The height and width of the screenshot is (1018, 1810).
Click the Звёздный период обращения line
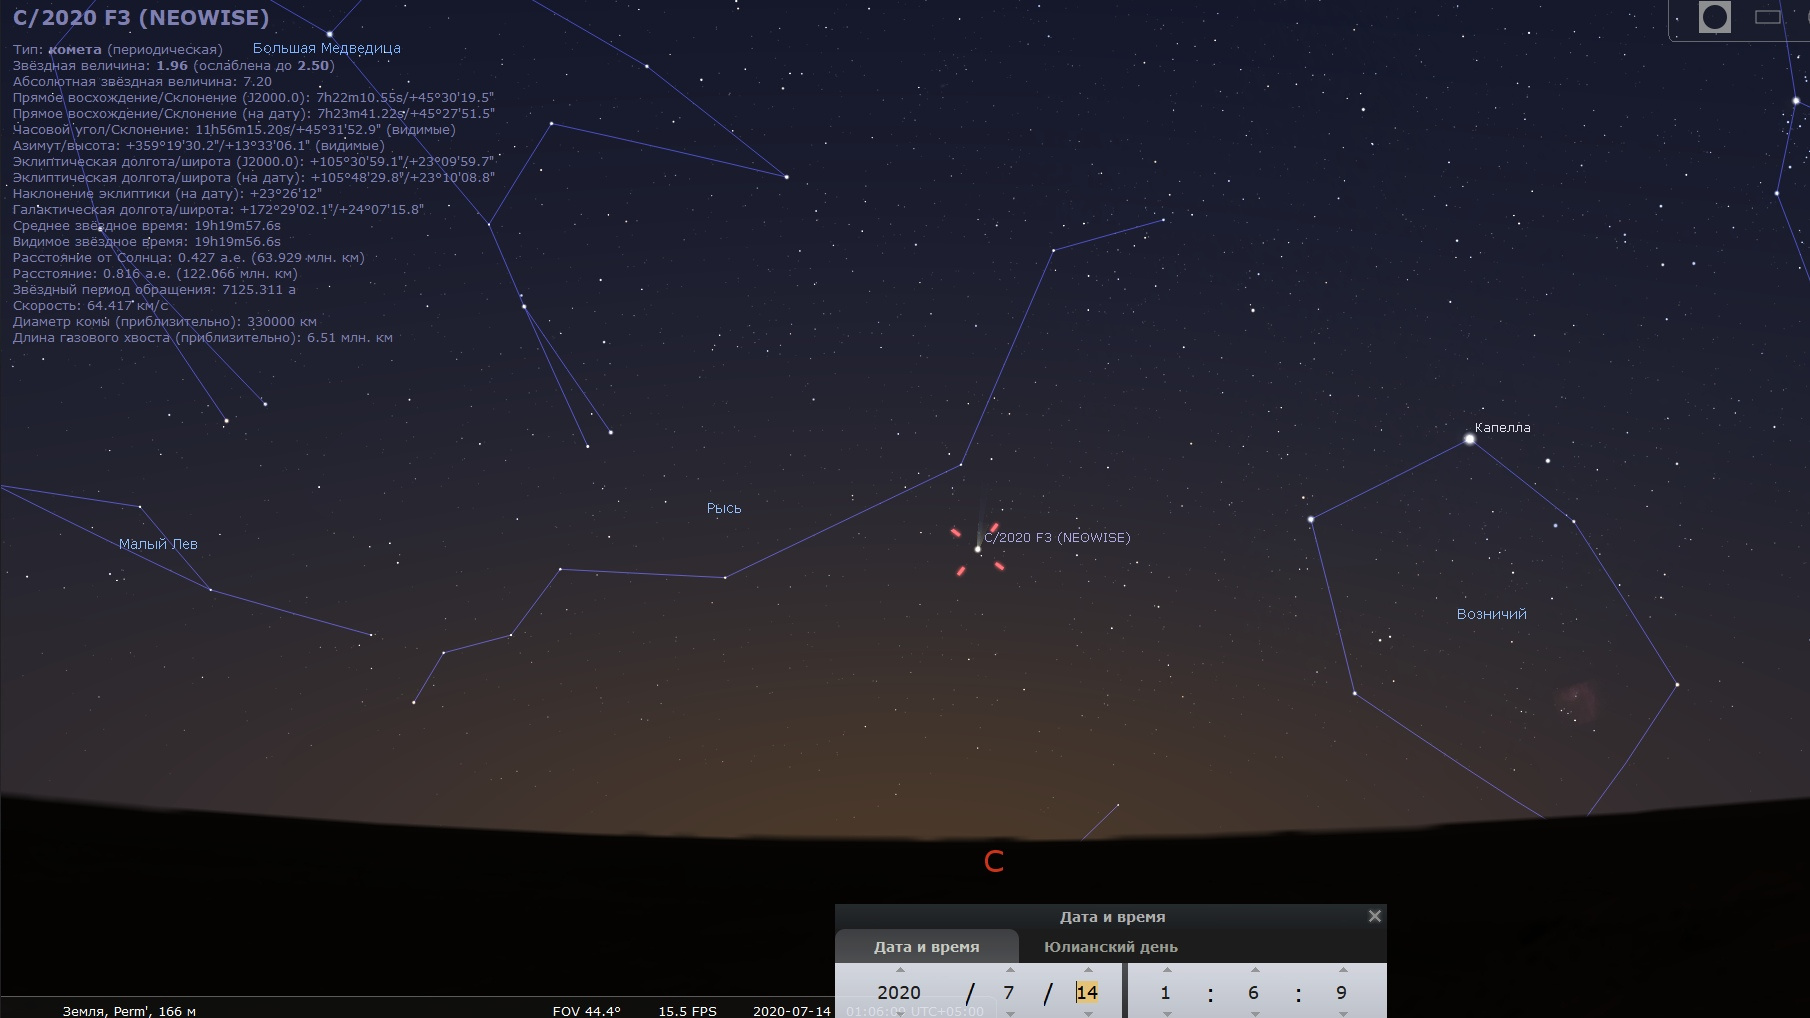(154, 289)
